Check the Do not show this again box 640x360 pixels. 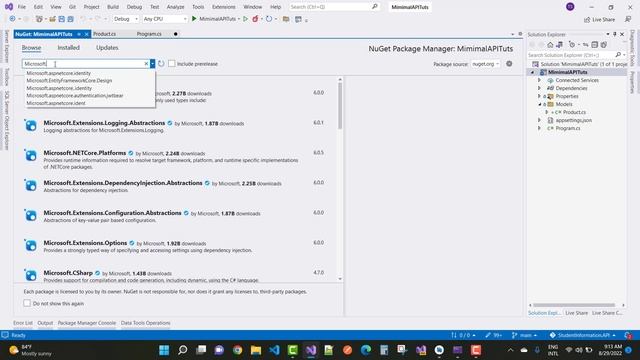pyautogui.click(x=27, y=303)
